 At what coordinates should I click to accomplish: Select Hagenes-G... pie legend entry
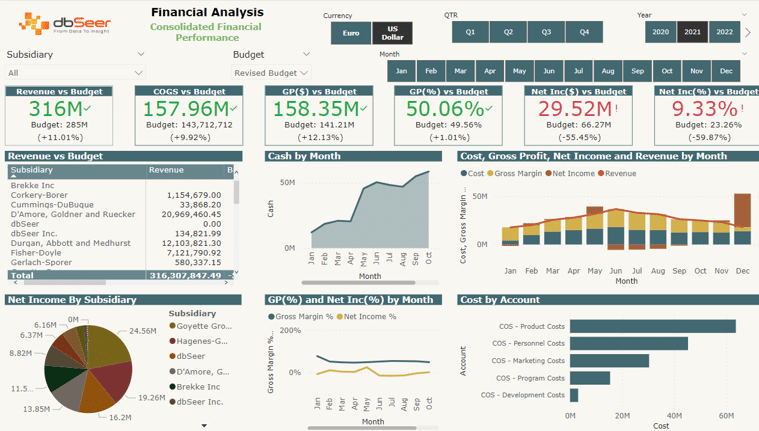click(198, 341)
